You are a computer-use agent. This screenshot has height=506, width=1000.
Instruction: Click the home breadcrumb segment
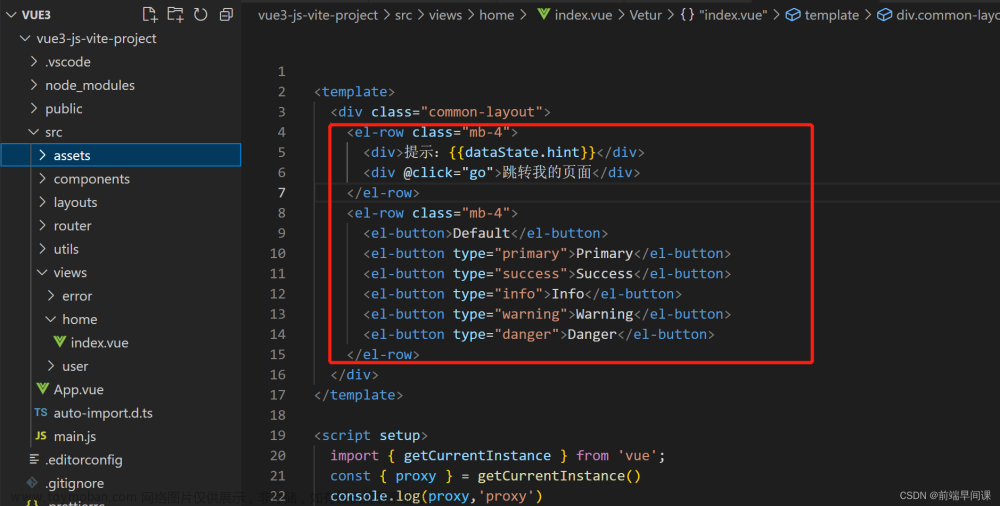click(497, 15)
